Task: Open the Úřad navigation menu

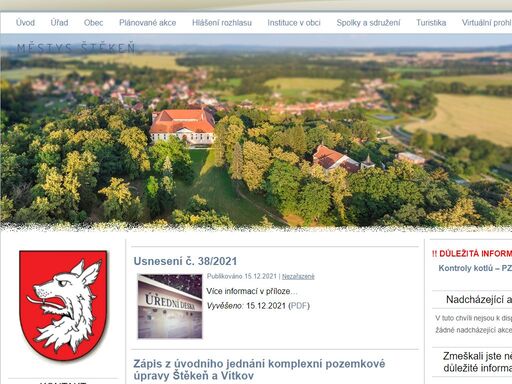Action: coord(59,23)
